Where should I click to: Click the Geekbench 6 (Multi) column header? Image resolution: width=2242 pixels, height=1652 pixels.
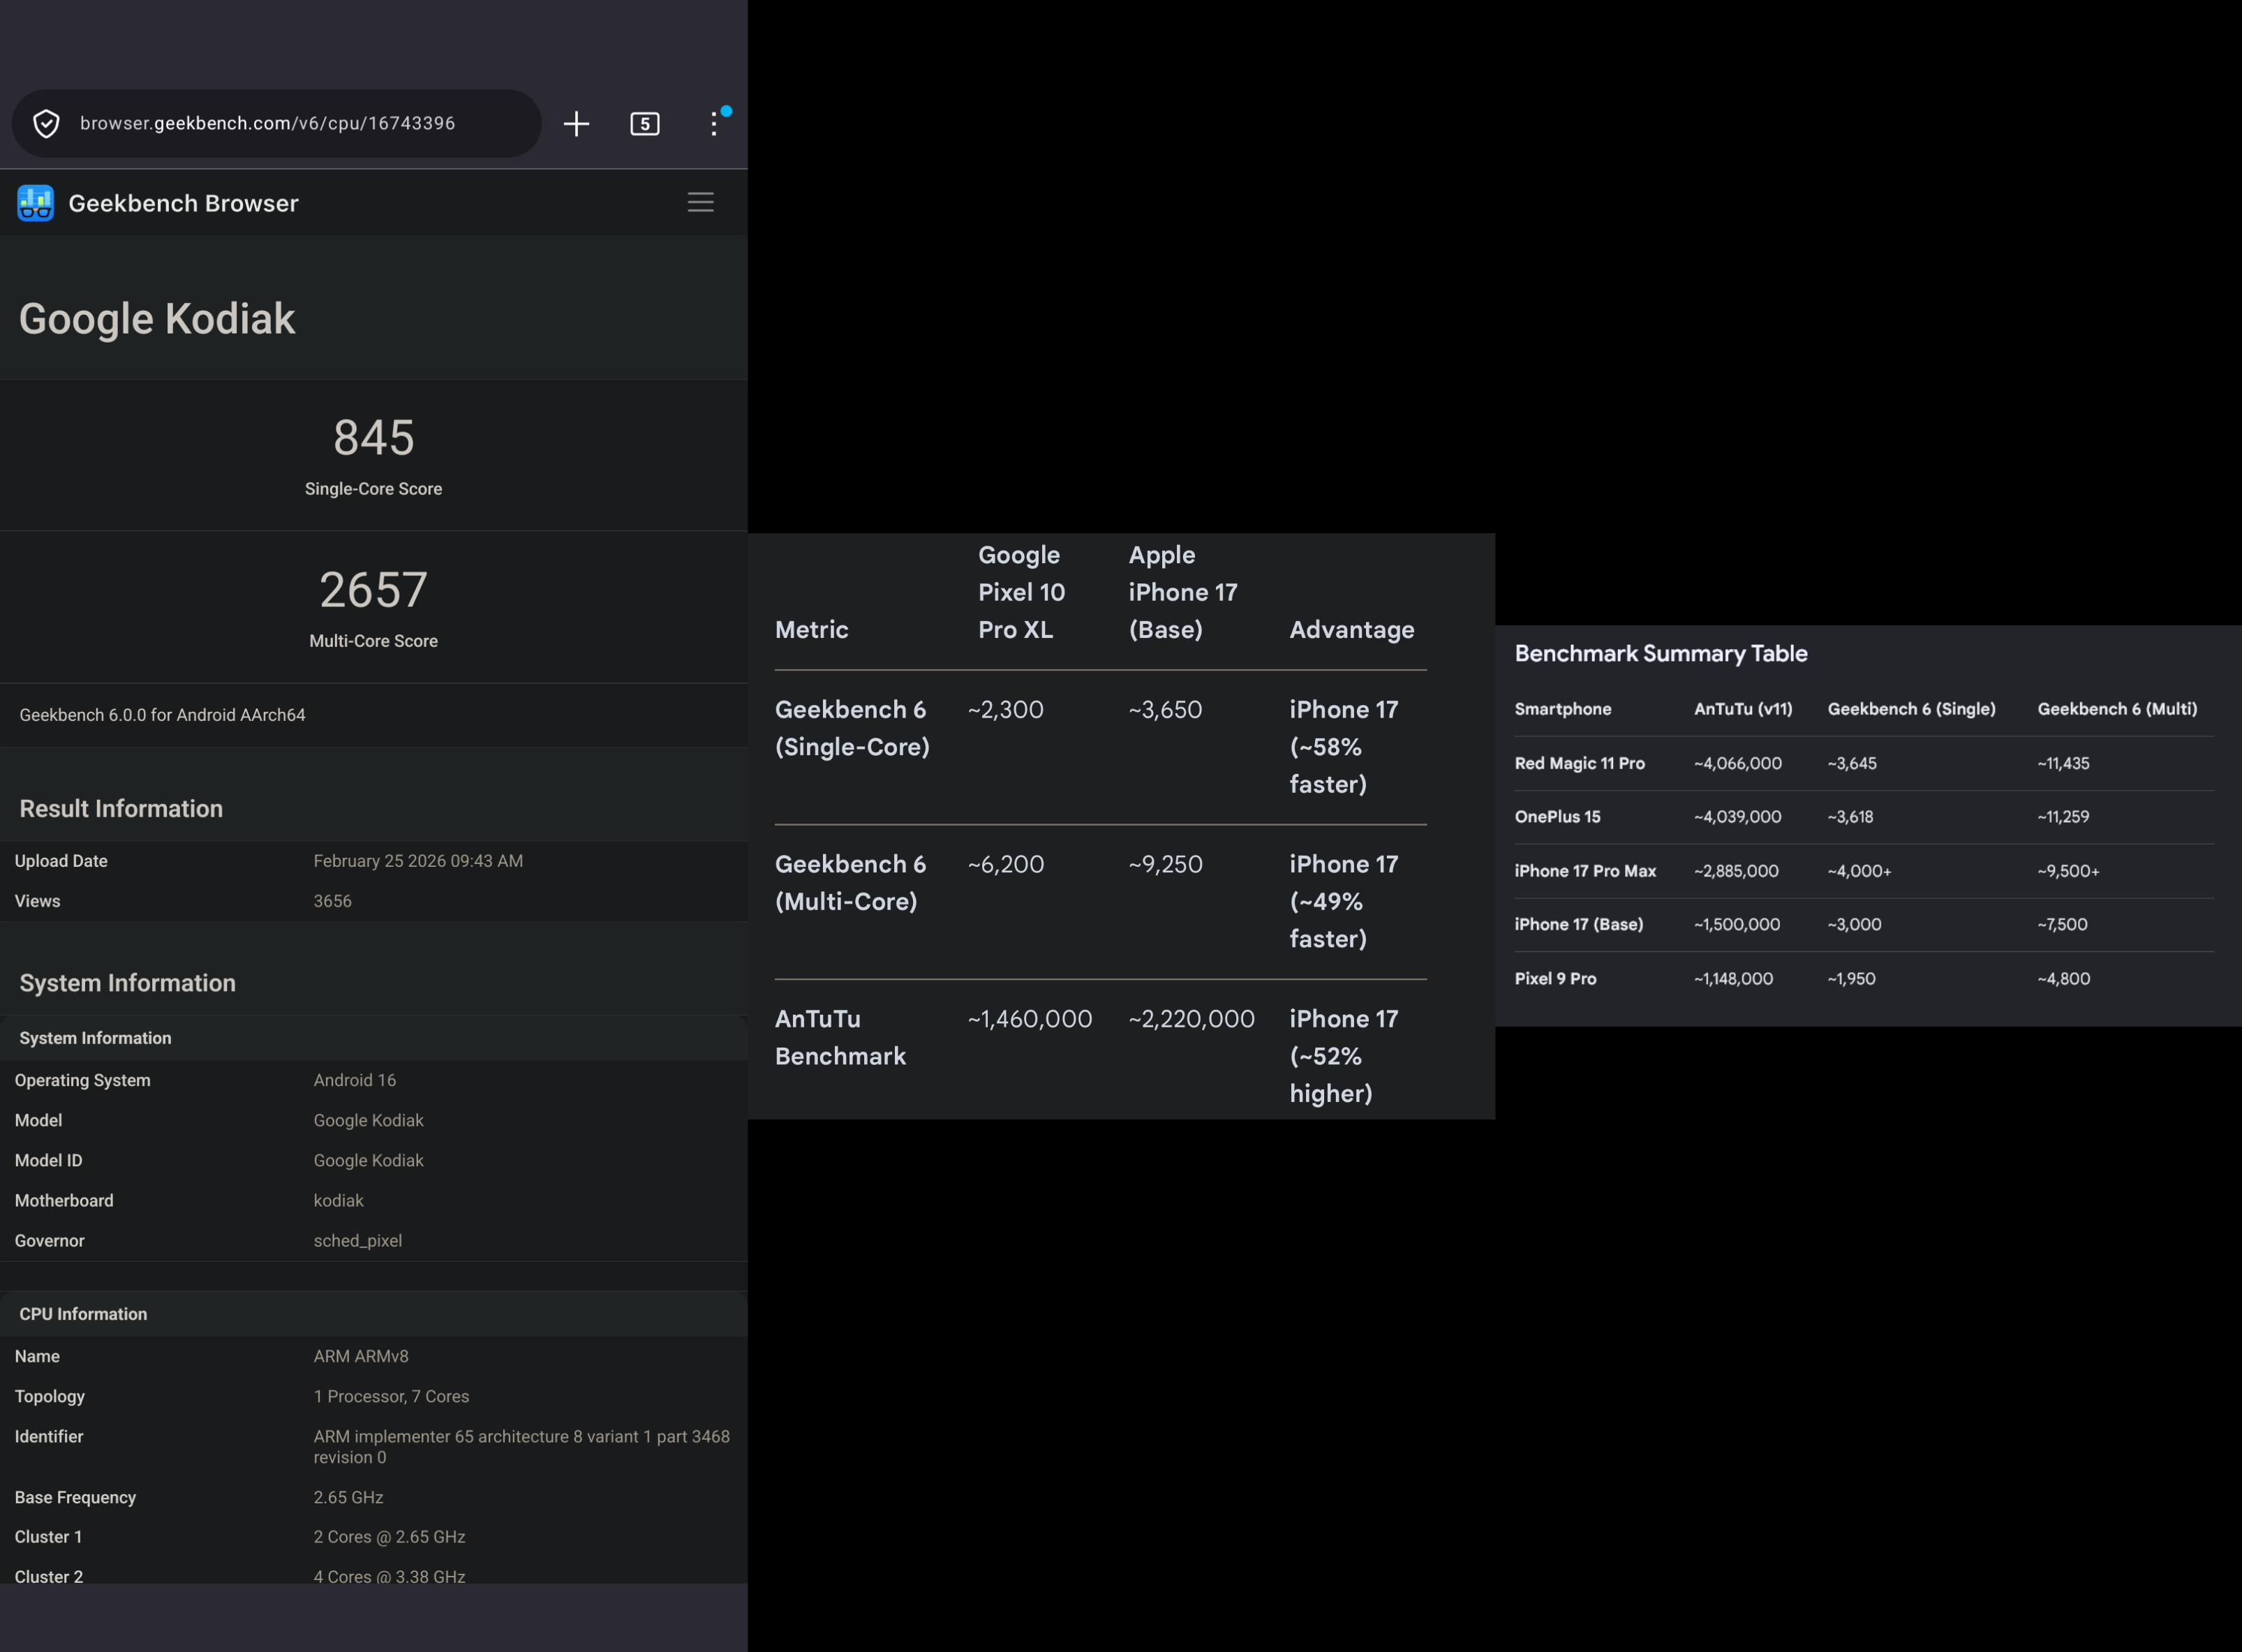tap(2117, 709)
